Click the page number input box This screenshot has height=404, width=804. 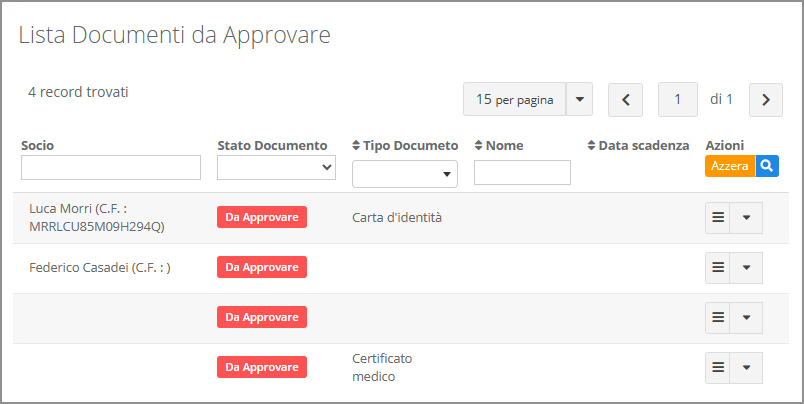(678, 99)
